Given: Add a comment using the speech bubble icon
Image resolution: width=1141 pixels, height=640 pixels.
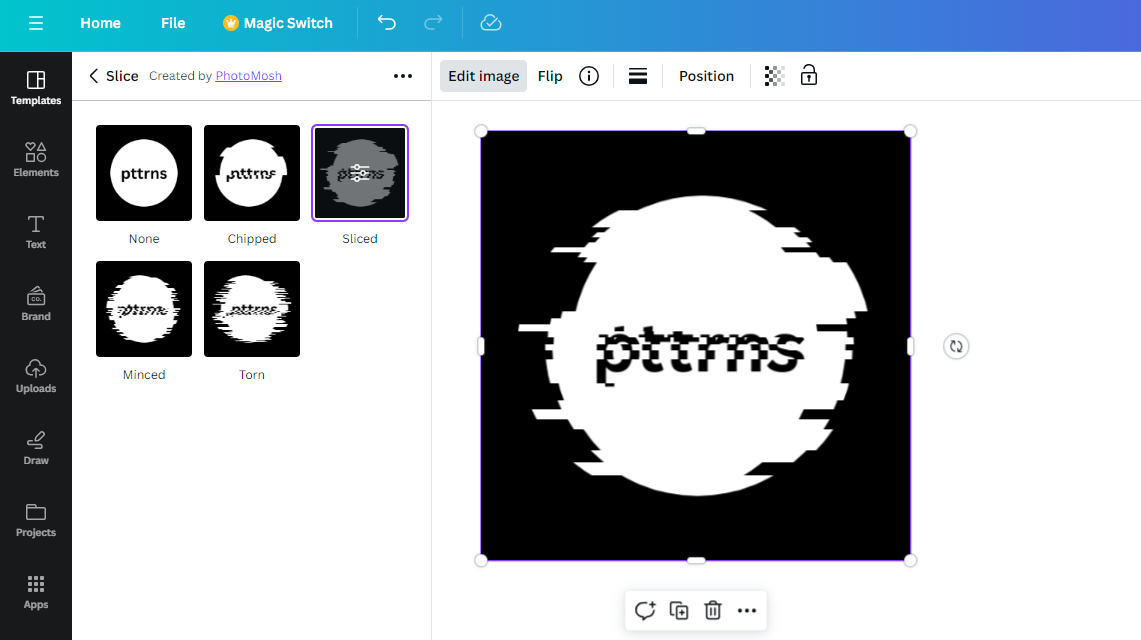Looking at the screenshot, I should 645,610.
